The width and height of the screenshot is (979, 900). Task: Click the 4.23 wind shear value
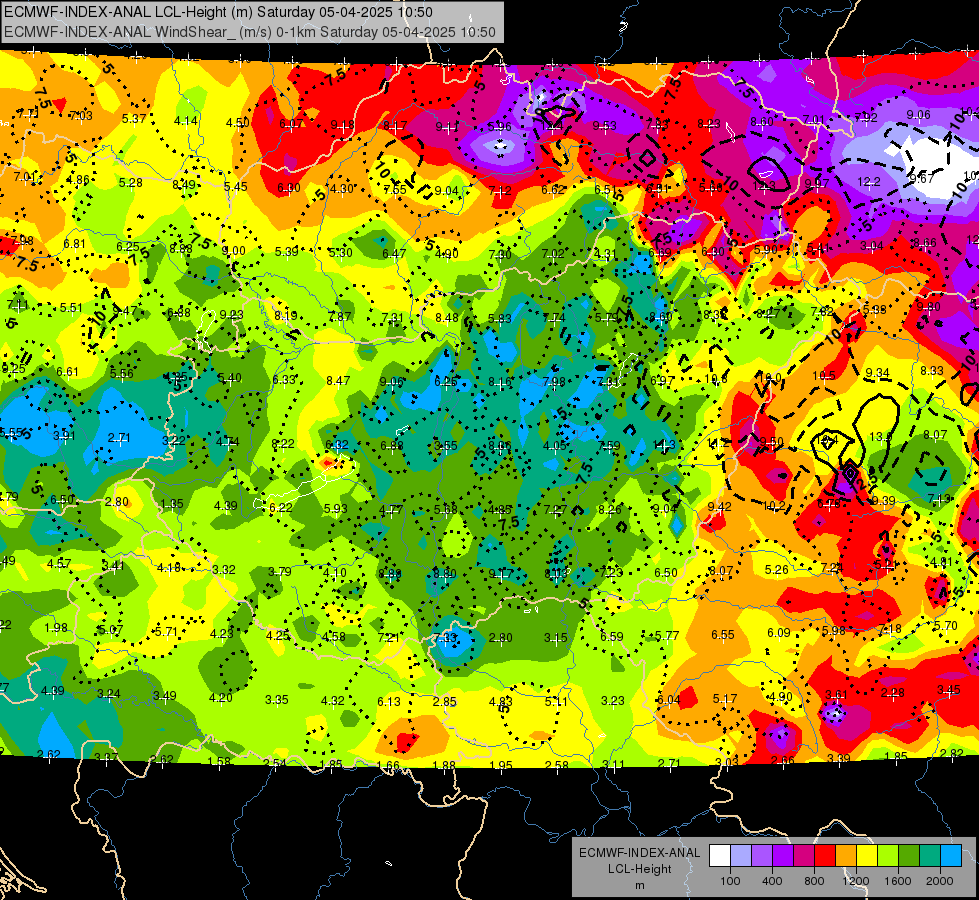(x=222, y=633)
